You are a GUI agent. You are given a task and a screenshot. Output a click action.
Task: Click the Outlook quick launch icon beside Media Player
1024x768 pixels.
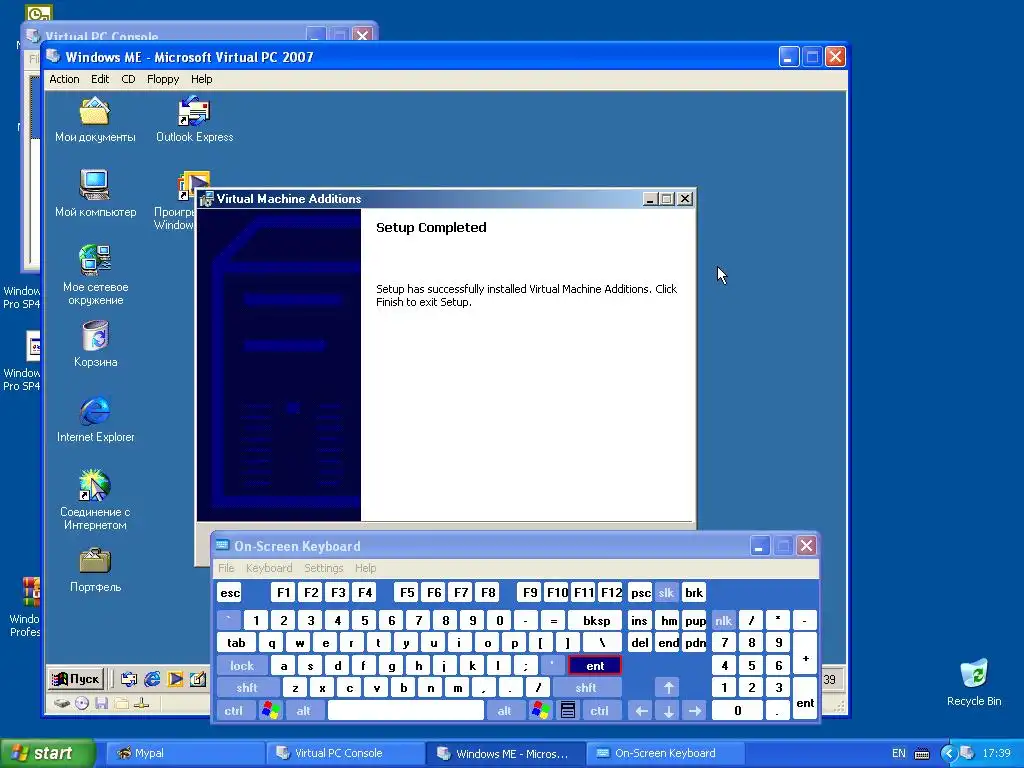129,679
